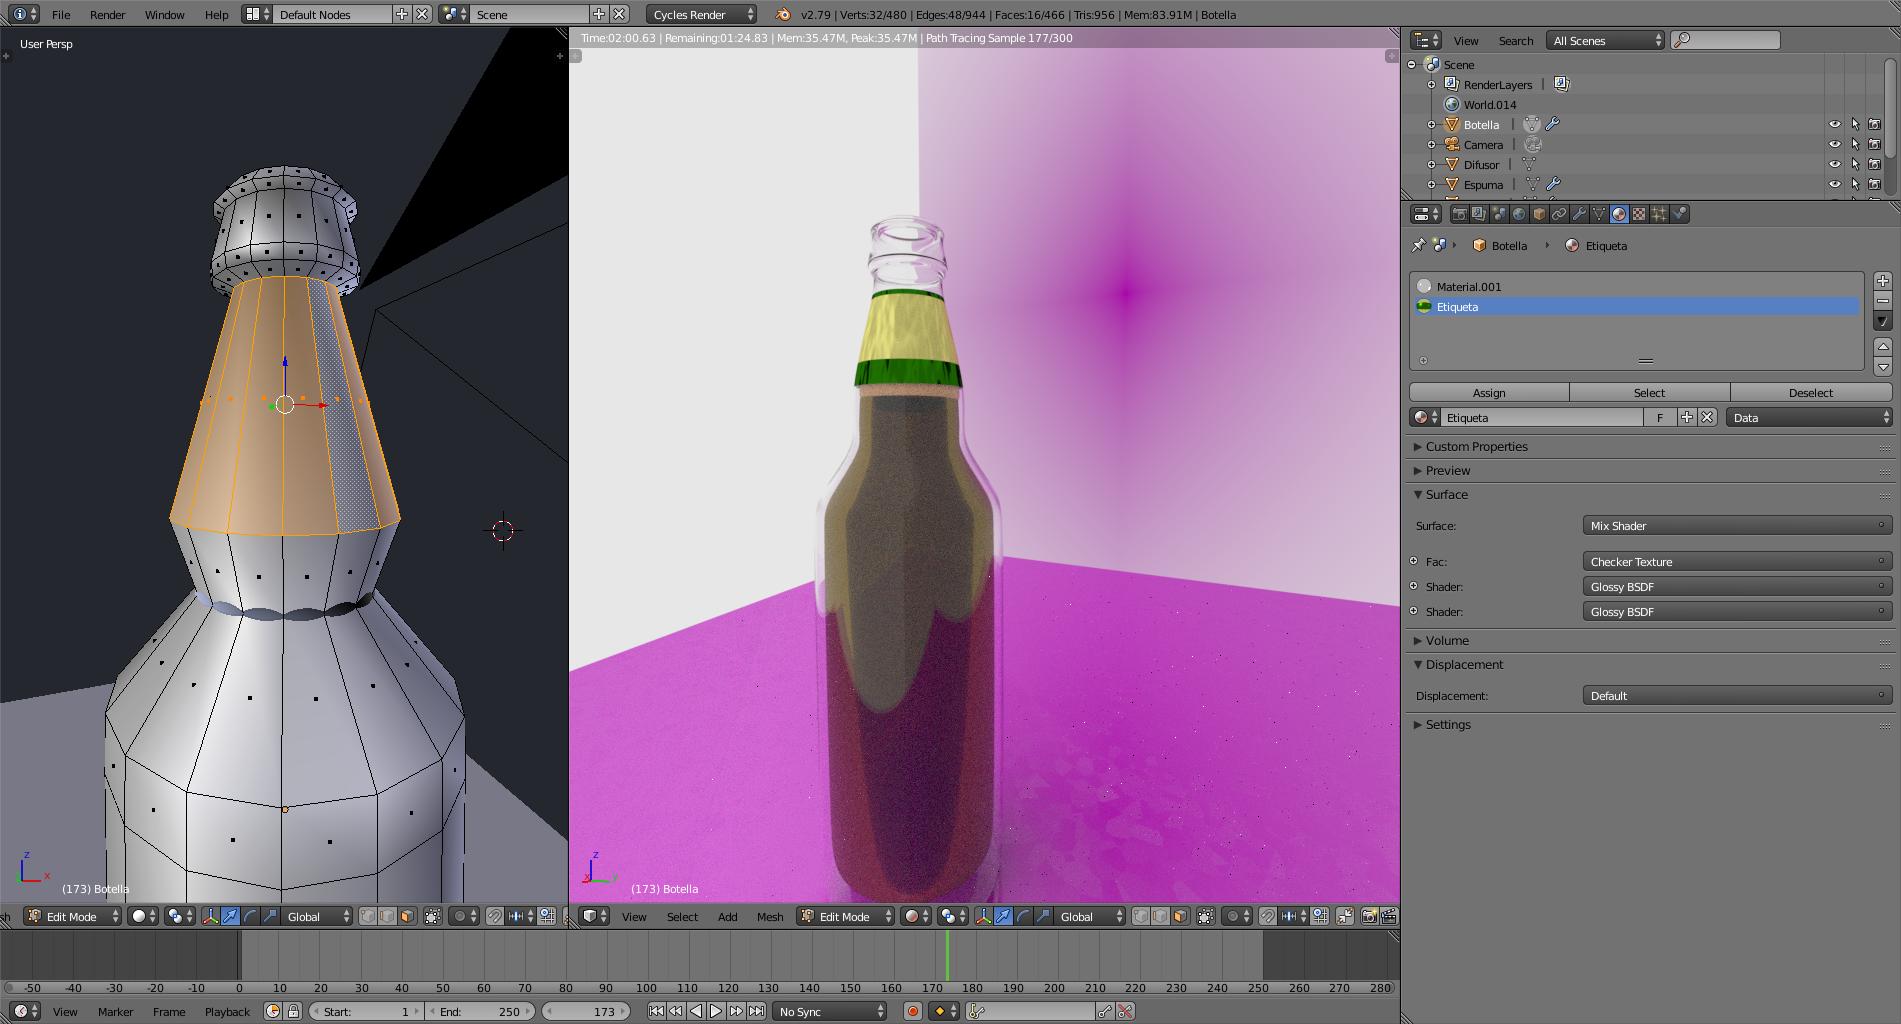
Task: Click the current frame field showing 173
Action: click(x=585, y=1012)
